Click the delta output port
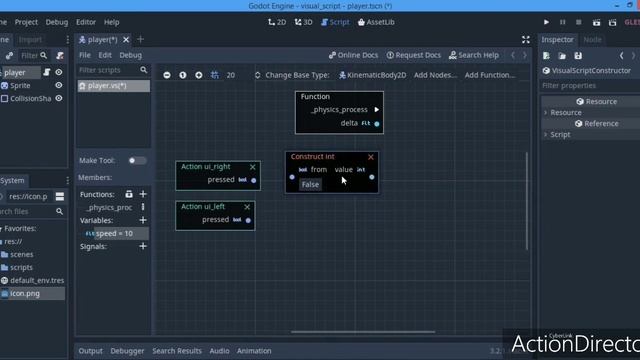 point(377,124)
